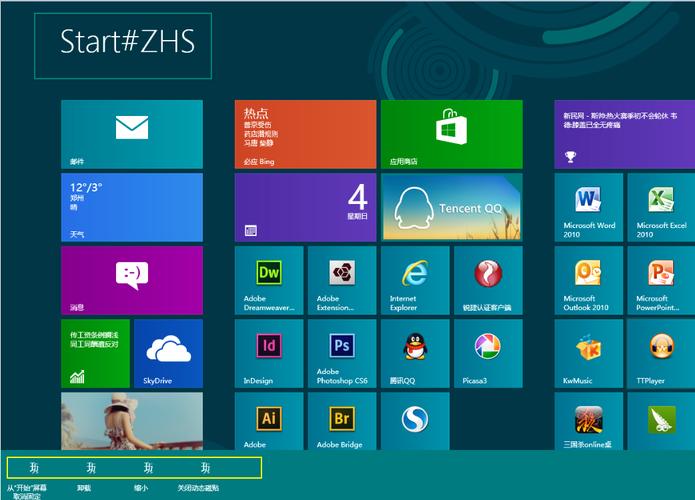695x500 pixels.
Task: Launch KwMusic player
Action: (589, 354)
